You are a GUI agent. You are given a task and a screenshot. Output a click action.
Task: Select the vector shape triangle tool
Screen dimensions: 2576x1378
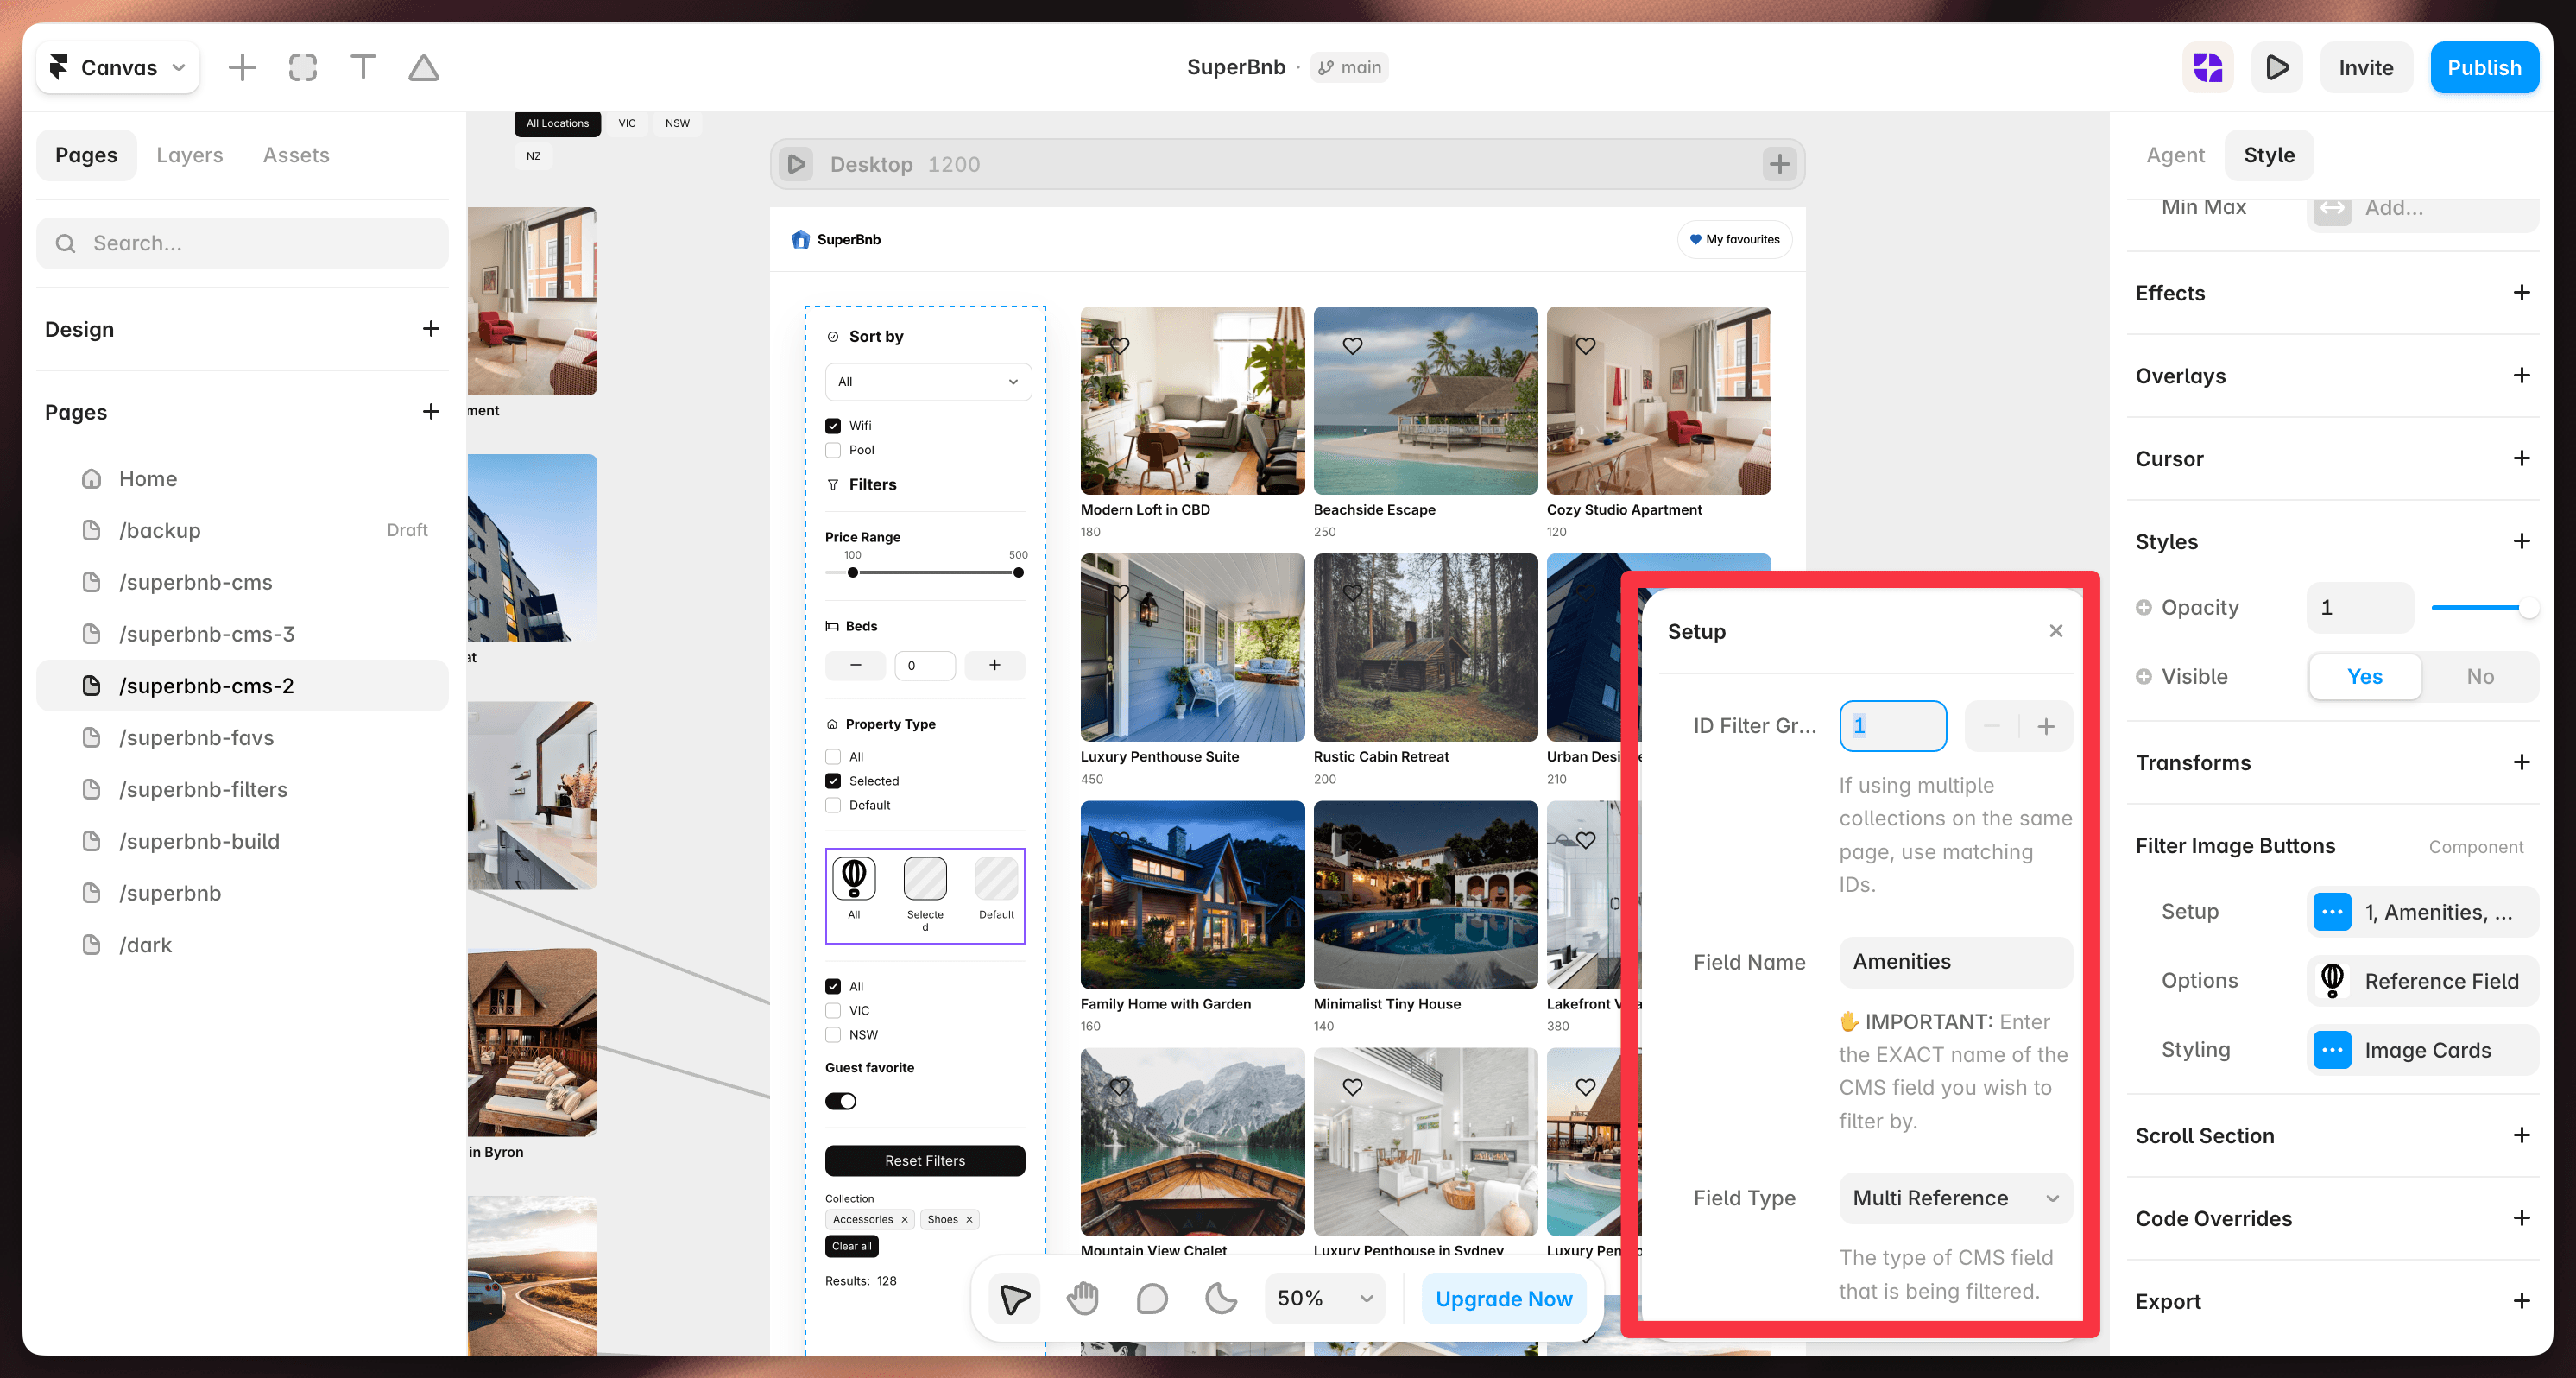point(424,68)
